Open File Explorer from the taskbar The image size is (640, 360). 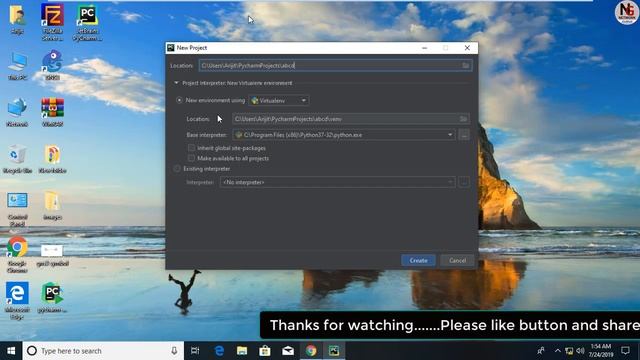click(x=242, y=351)
